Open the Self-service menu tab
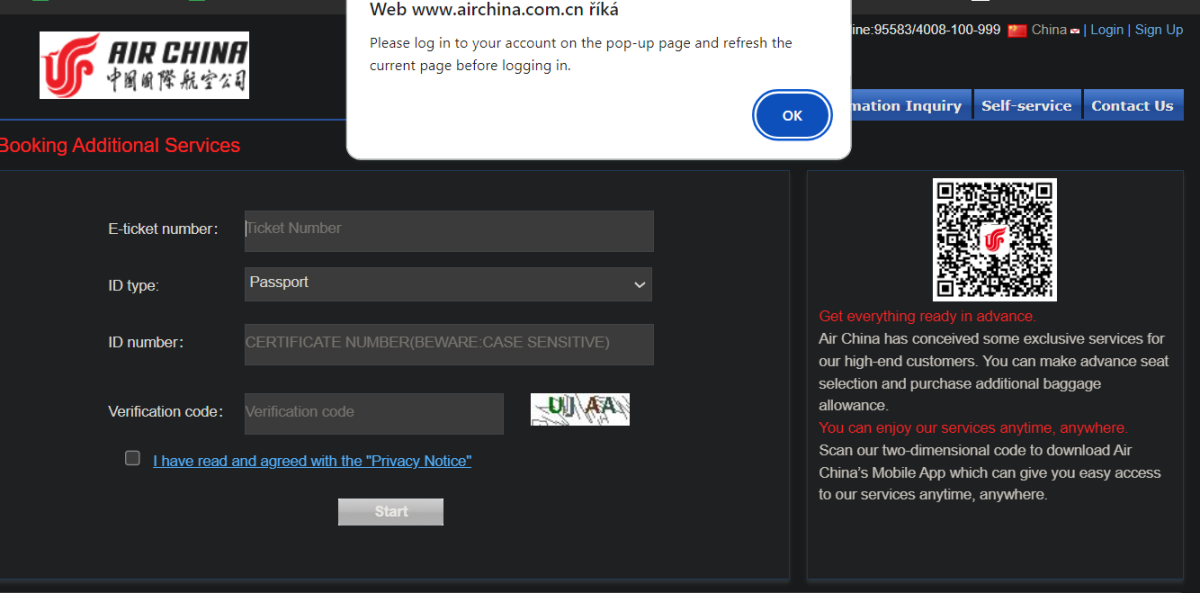This screenshot has height=593, width=1200. coord(1026,105)
